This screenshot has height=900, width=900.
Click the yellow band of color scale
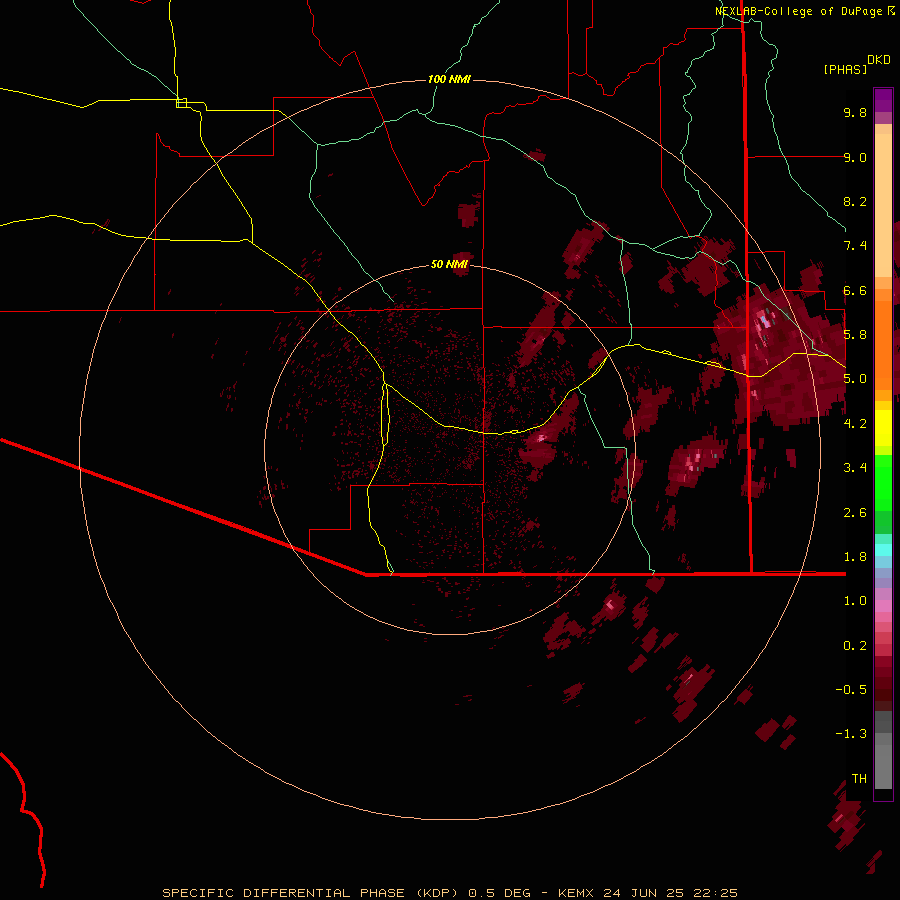coord(883,428)
